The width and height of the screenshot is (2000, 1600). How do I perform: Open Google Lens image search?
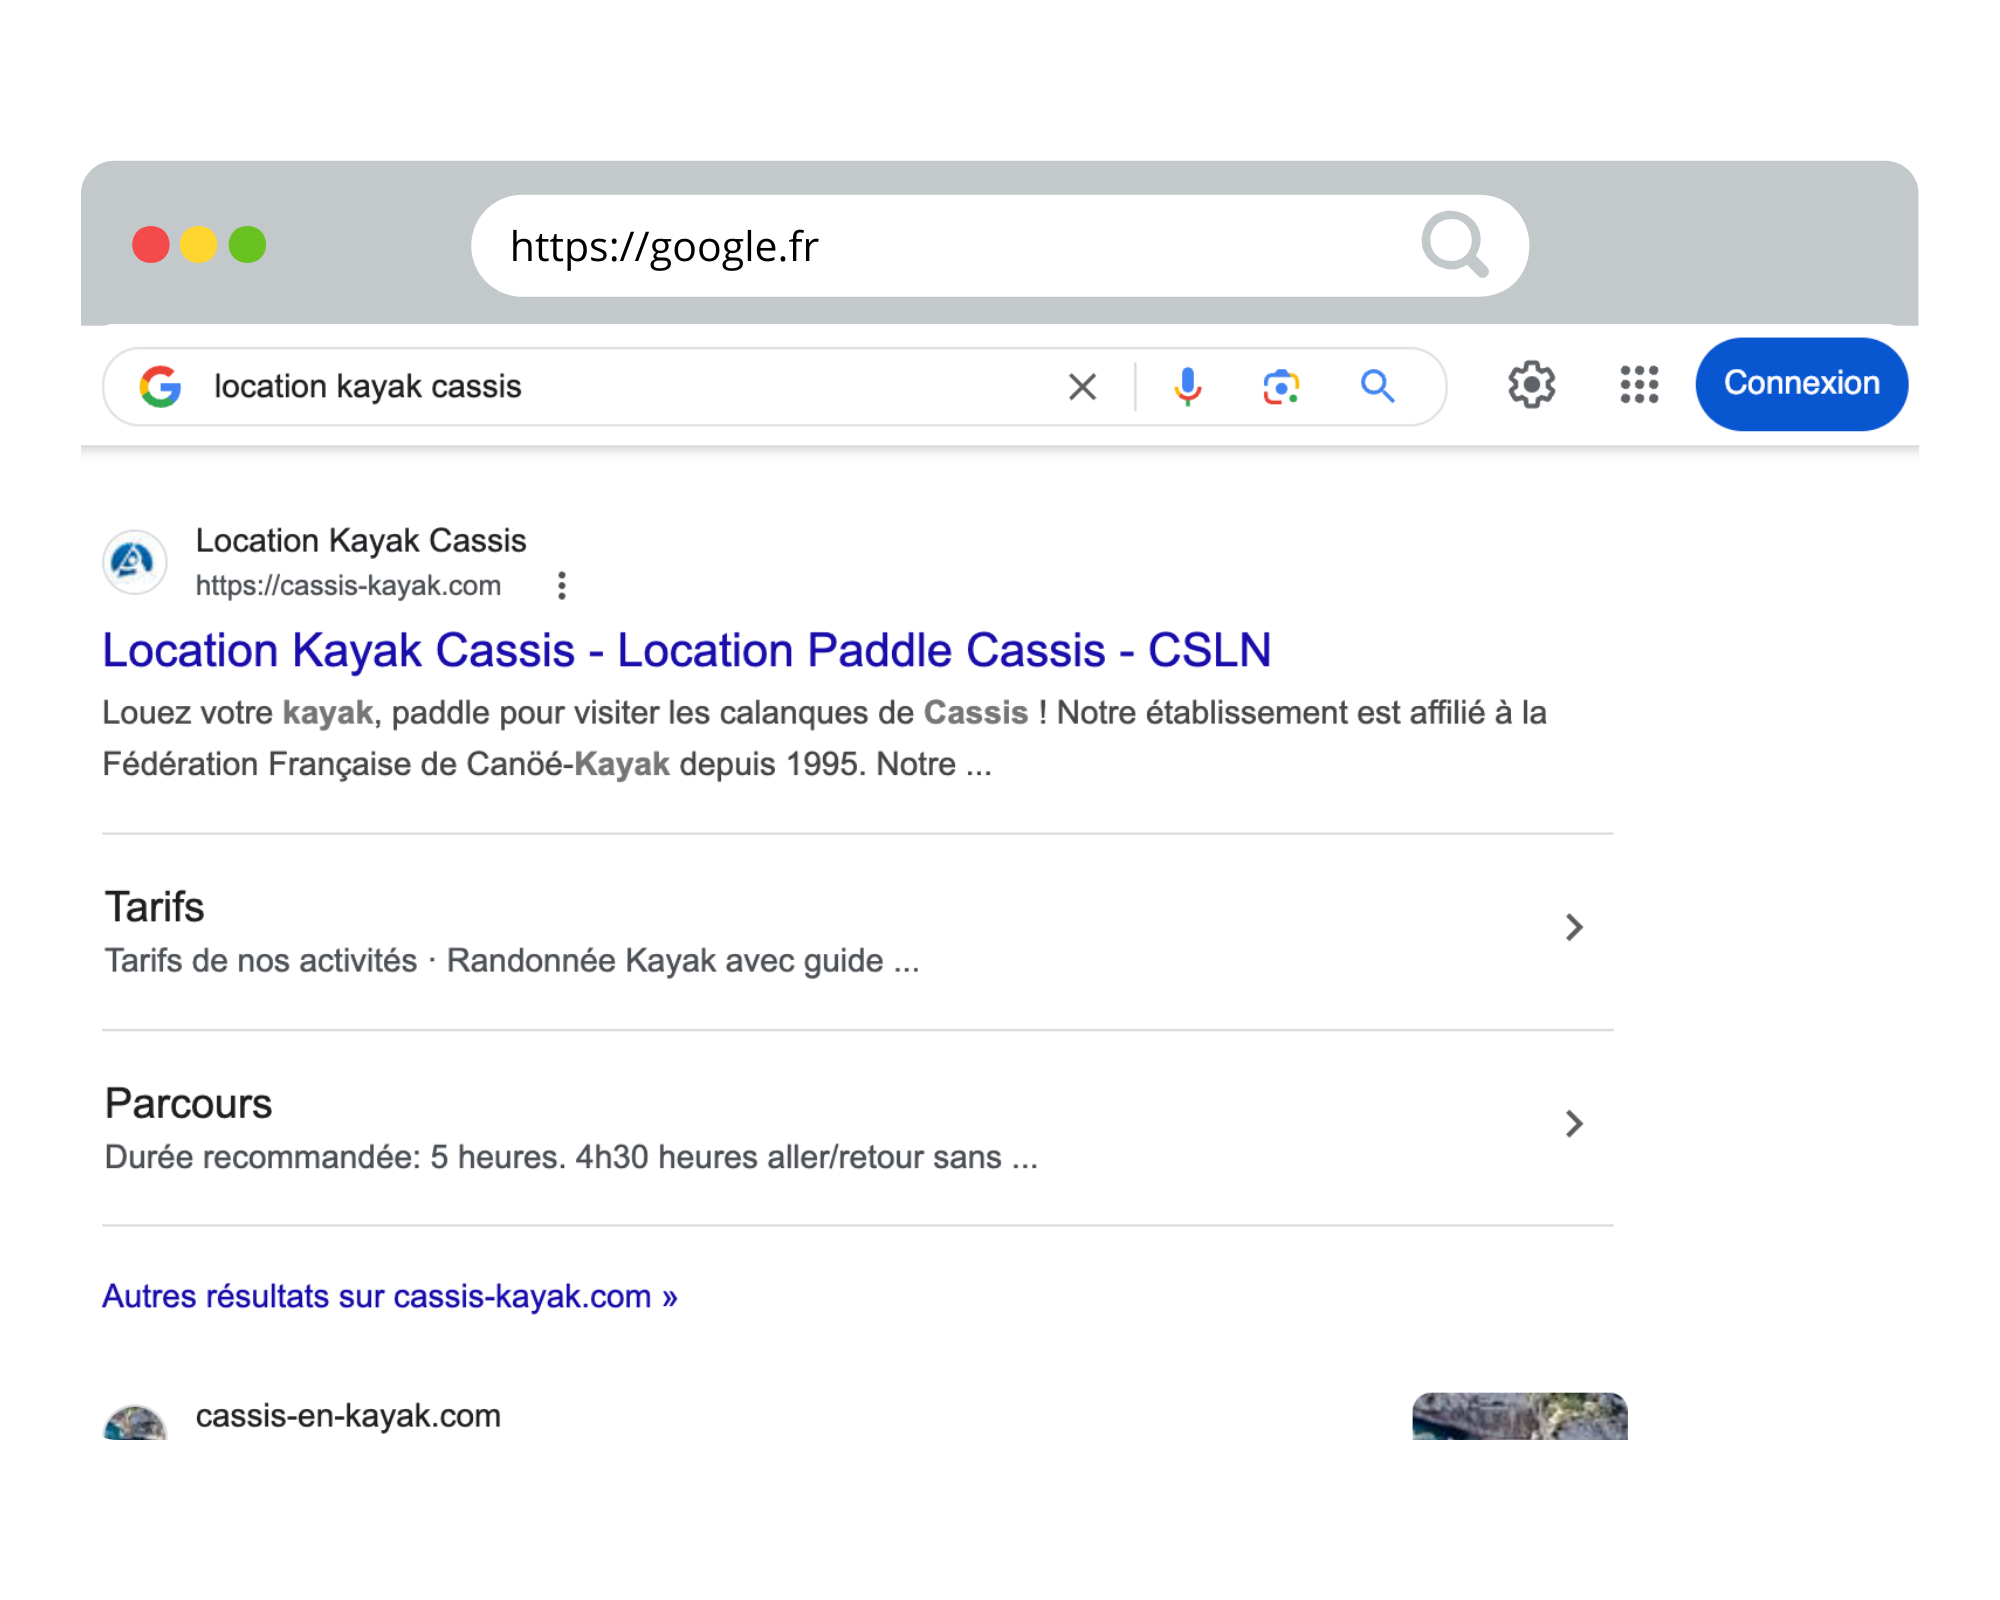[x=1281, y=386]
